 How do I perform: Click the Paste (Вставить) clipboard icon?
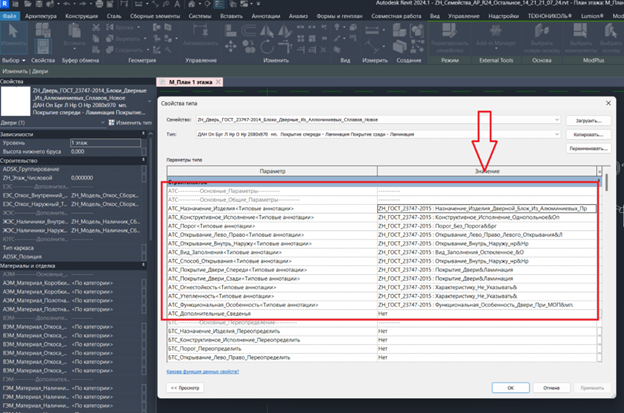pyautogui.click(x=74, y=32)
